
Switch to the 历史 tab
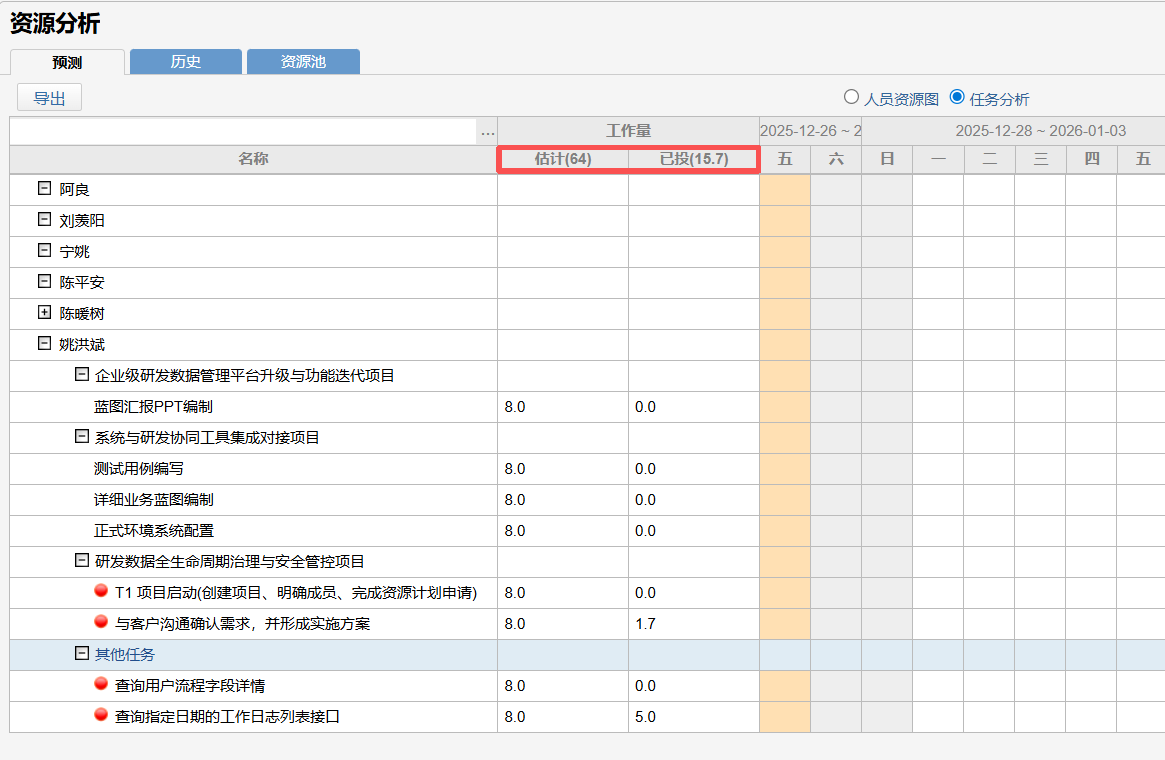pyautogui.click(x=186, y=62)
